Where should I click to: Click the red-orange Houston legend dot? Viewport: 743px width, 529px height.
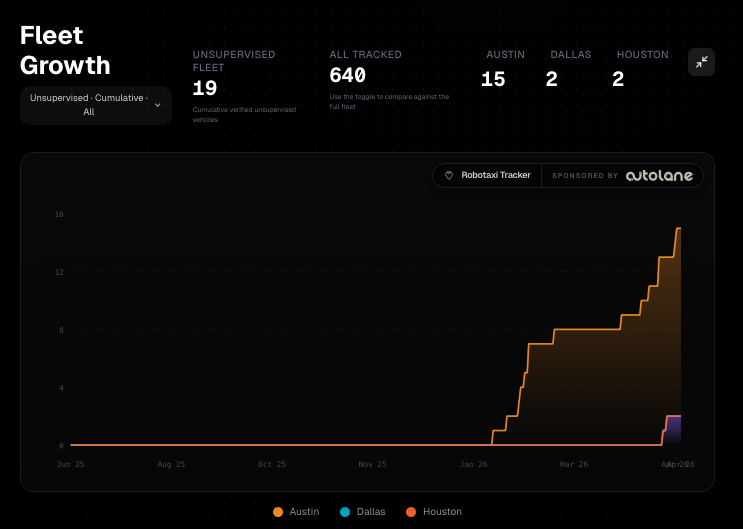click(x=411, y=512)
